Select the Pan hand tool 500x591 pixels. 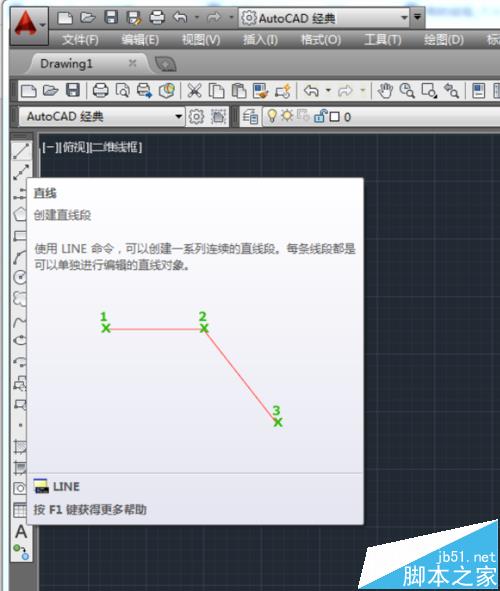point(385,91)
